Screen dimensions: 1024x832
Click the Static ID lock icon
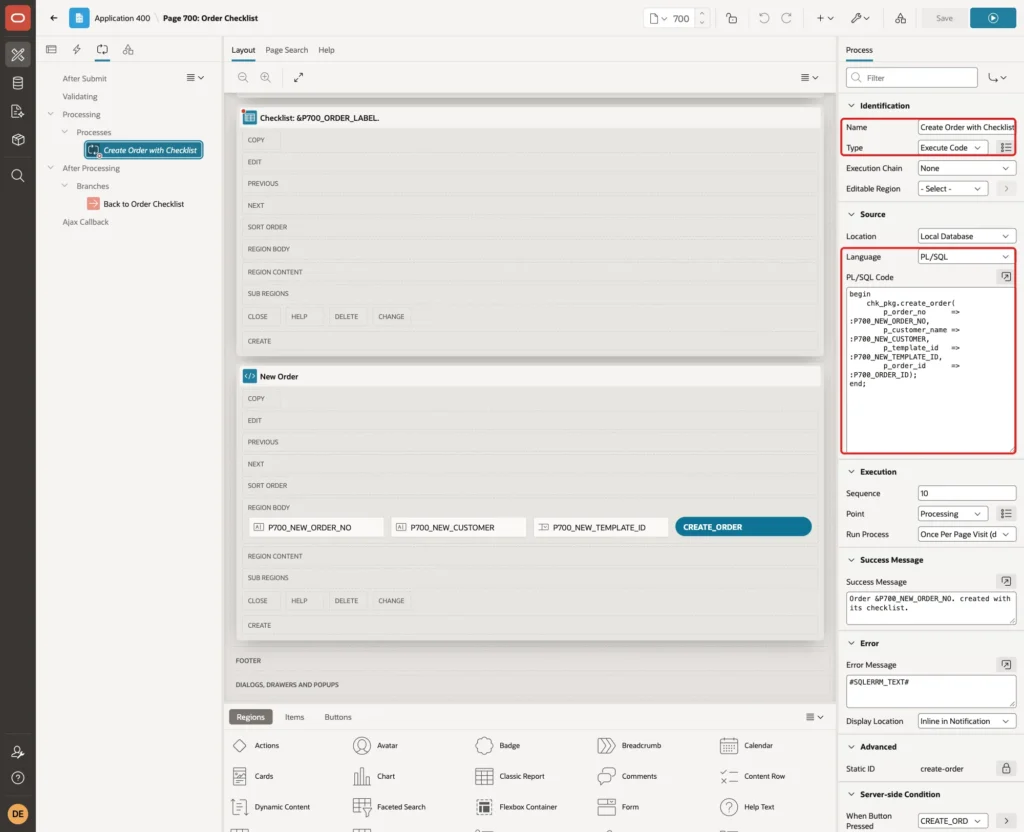coord(1006,768)
